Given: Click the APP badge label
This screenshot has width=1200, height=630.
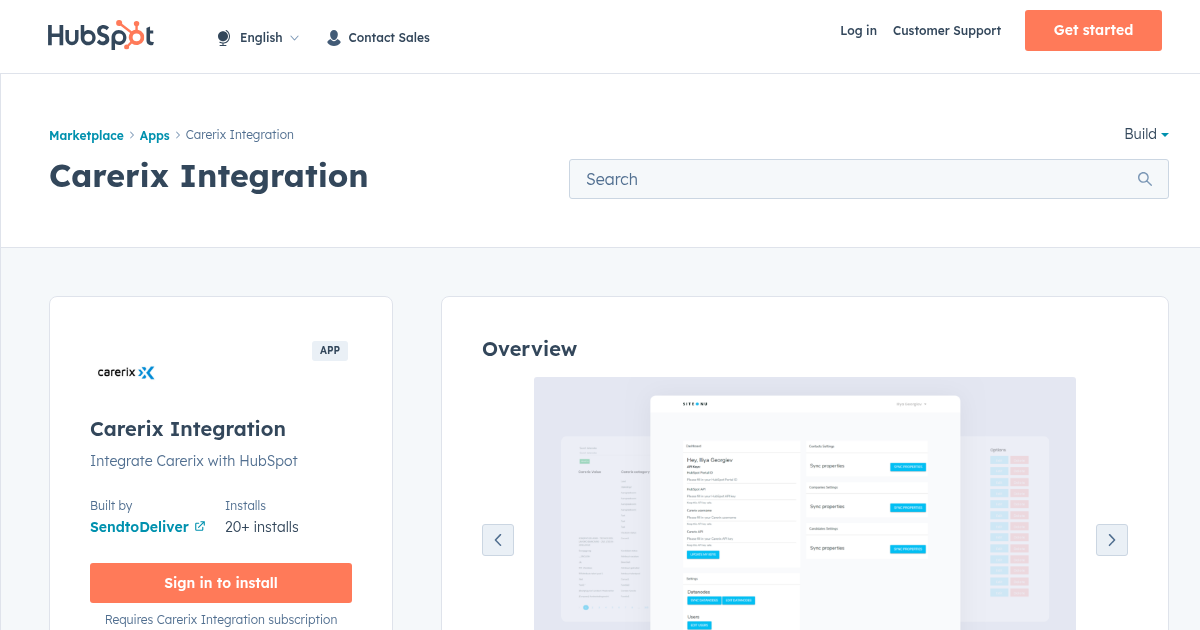Looking at the screenshot, I should (330, 351).
